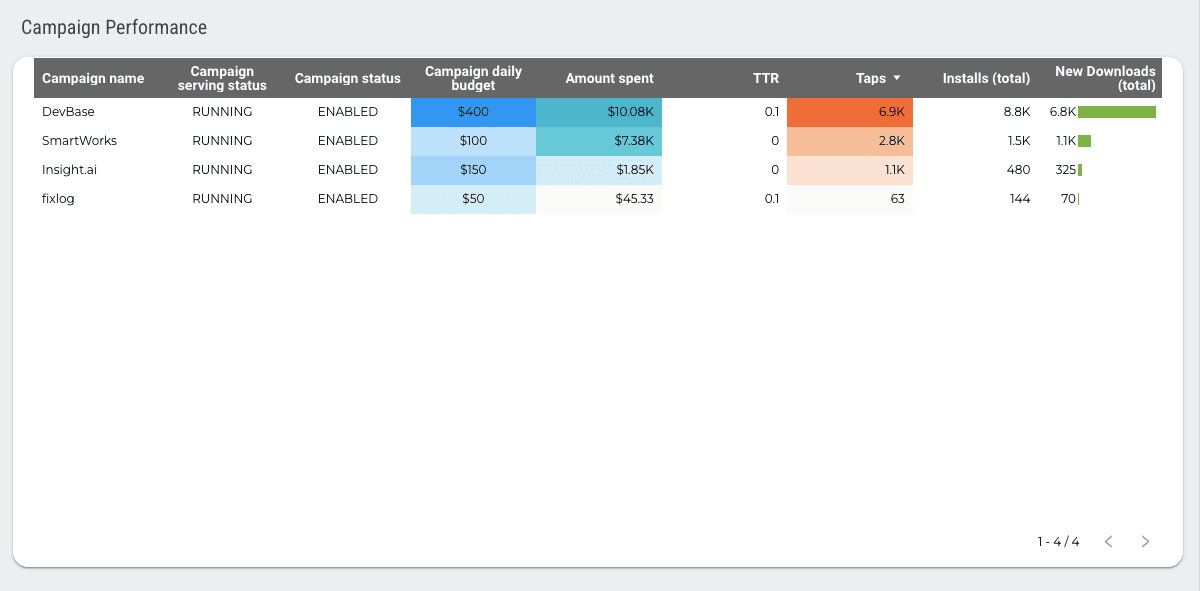Click the Campaign Performance title
The image size is (1200, 591).
(x=114, y=28)
